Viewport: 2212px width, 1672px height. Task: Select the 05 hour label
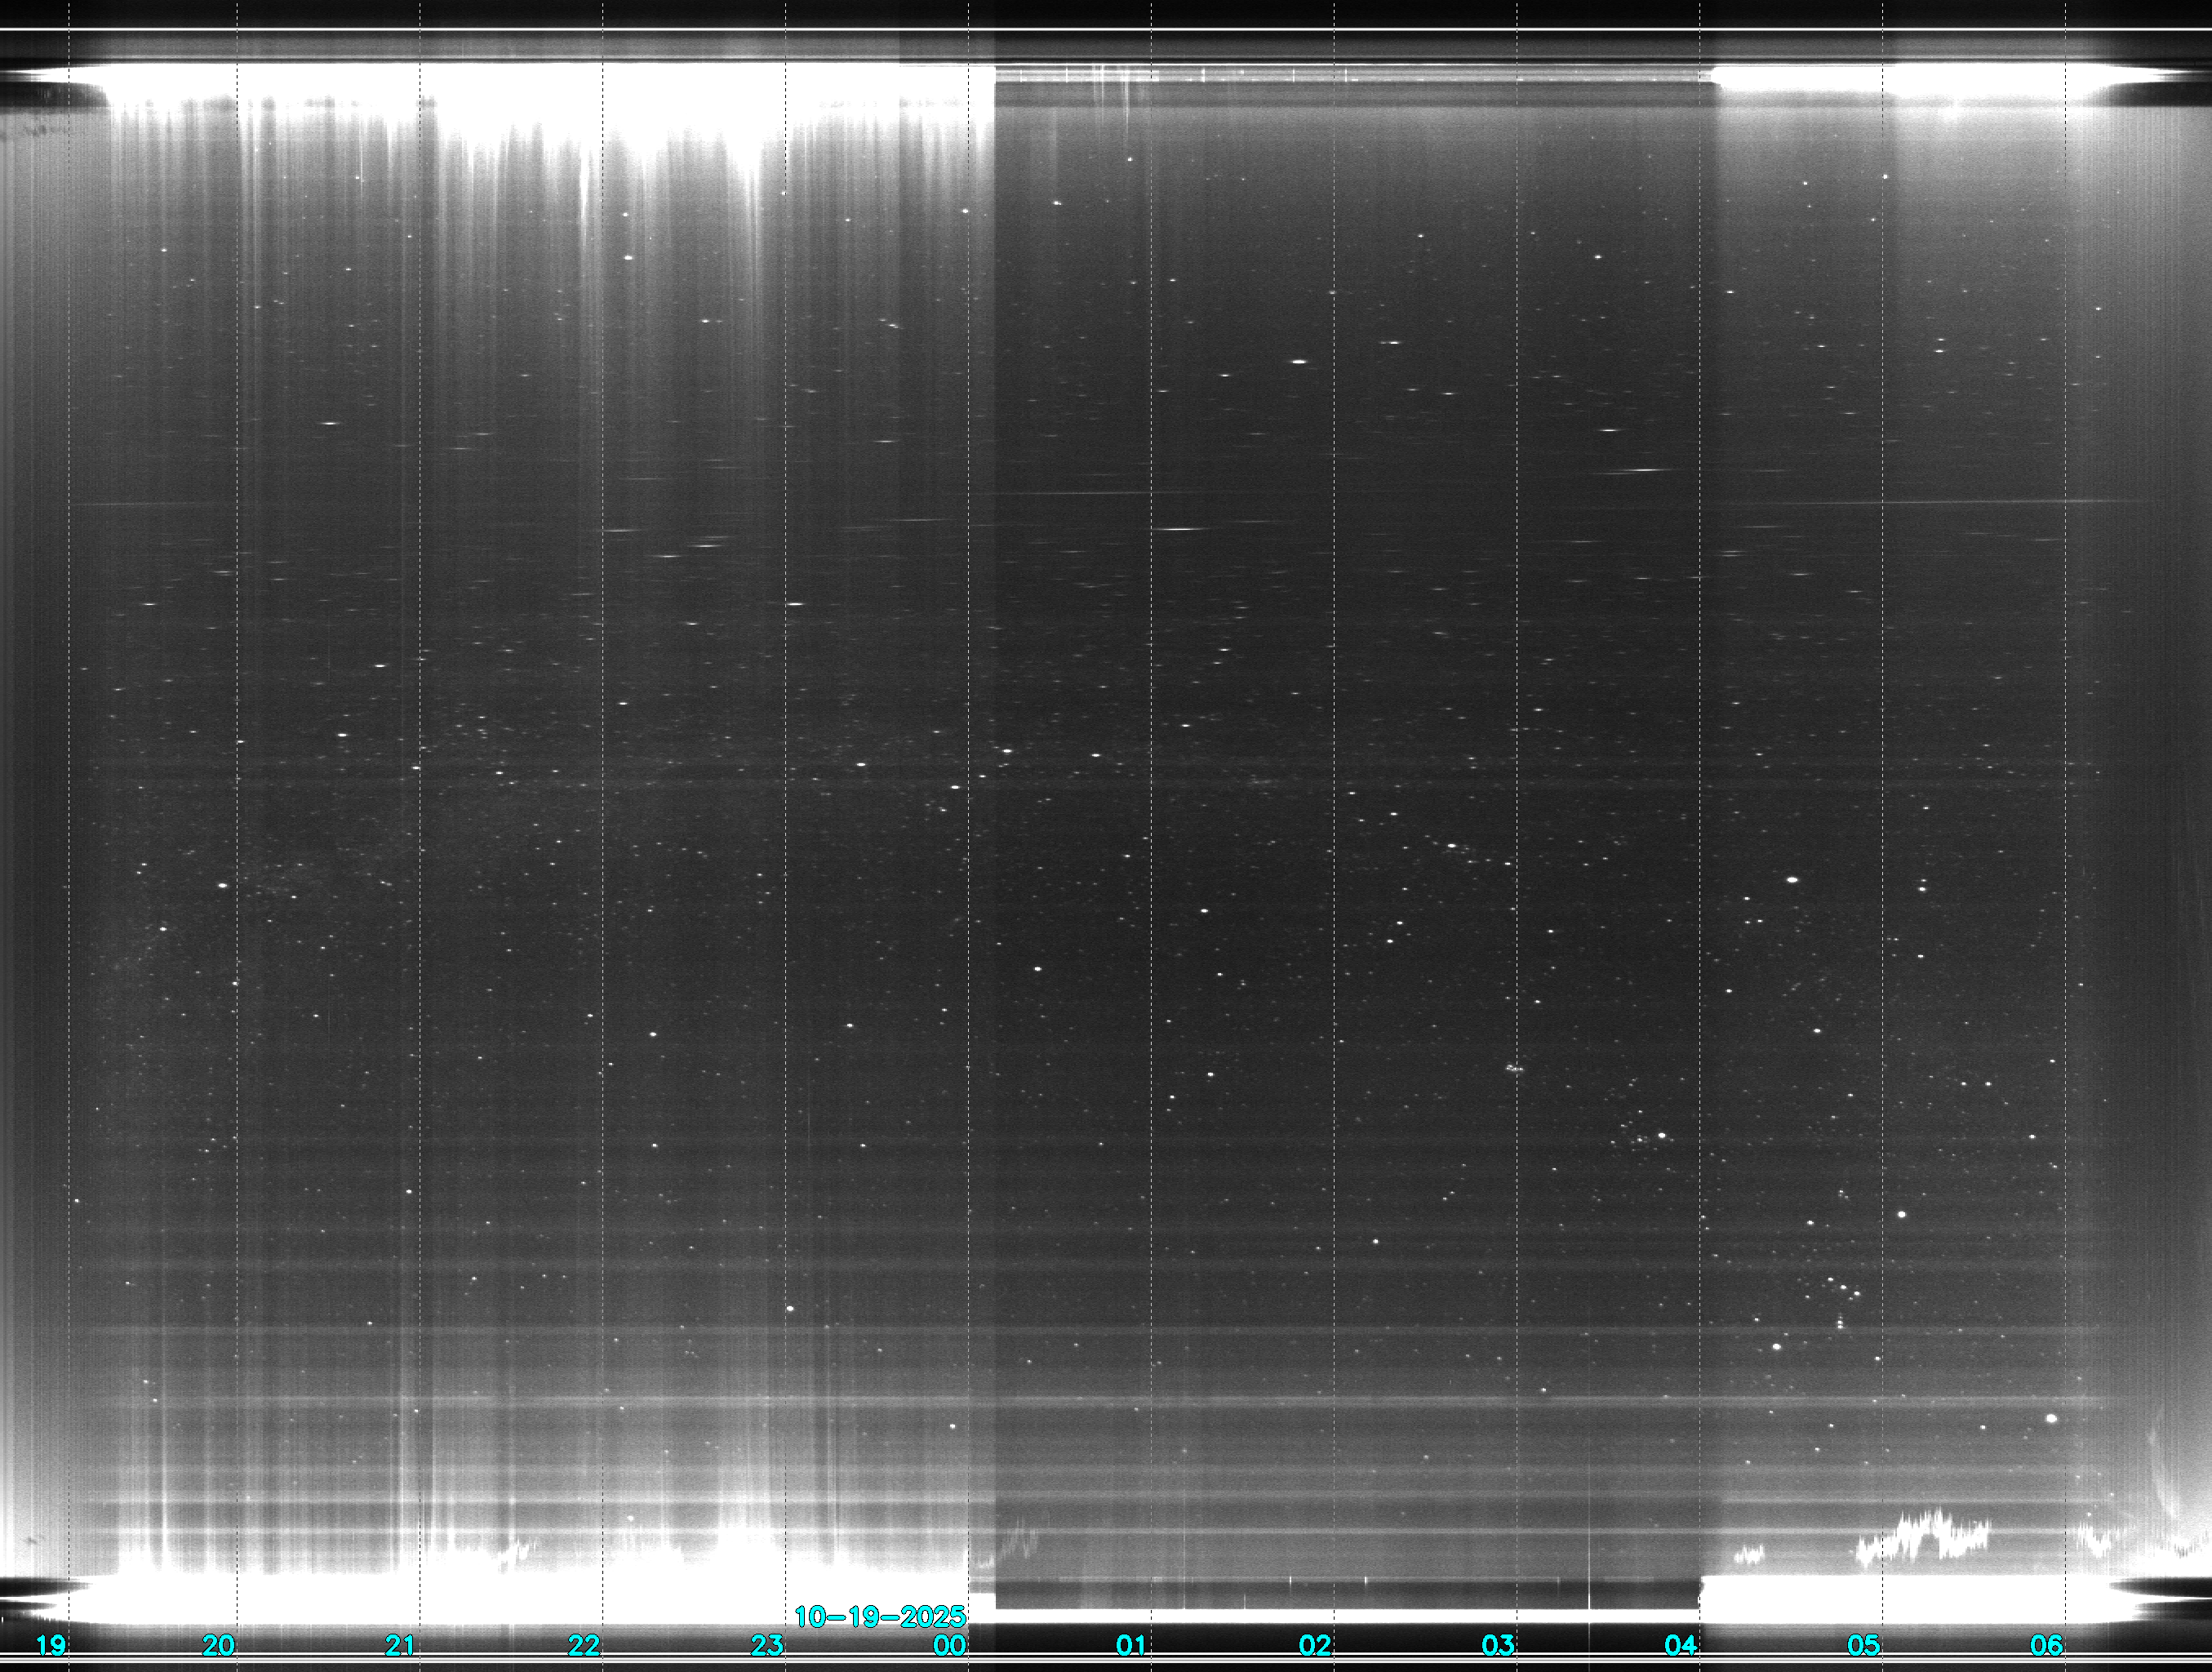coord(1864,1645)
